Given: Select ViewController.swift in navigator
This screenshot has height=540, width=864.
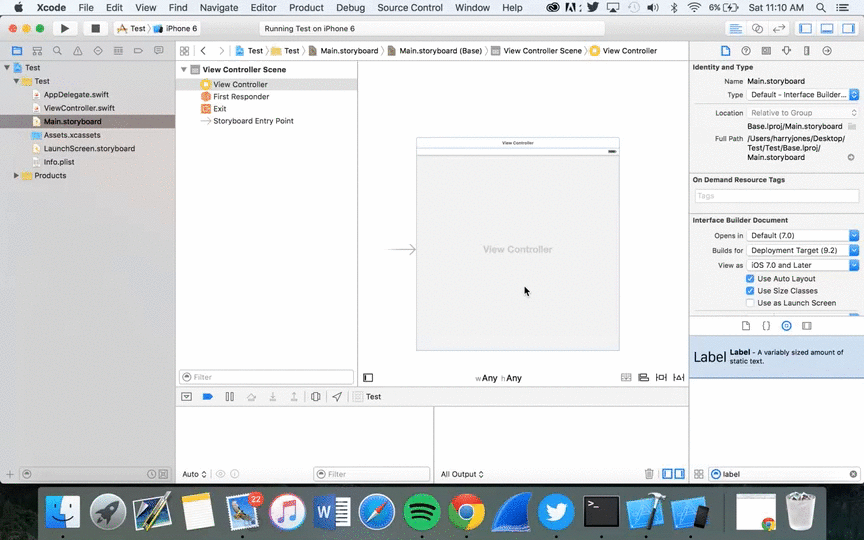Looking at the screenshot, I should click(x=79, y=108).
